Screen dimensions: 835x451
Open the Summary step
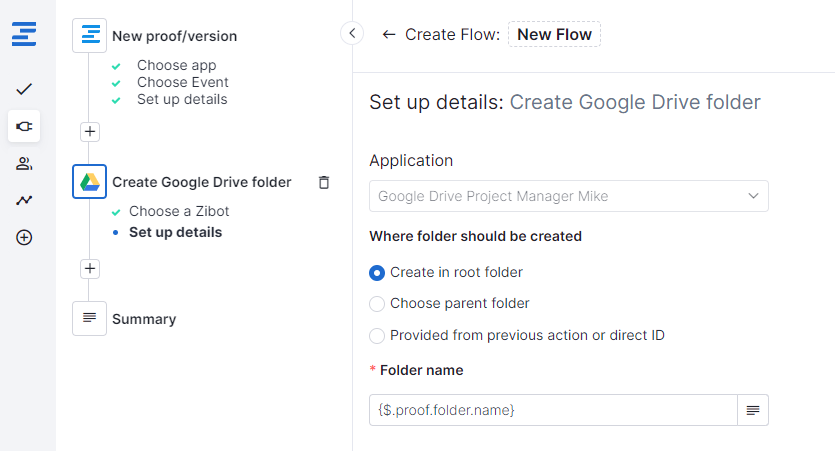point(143,319)
